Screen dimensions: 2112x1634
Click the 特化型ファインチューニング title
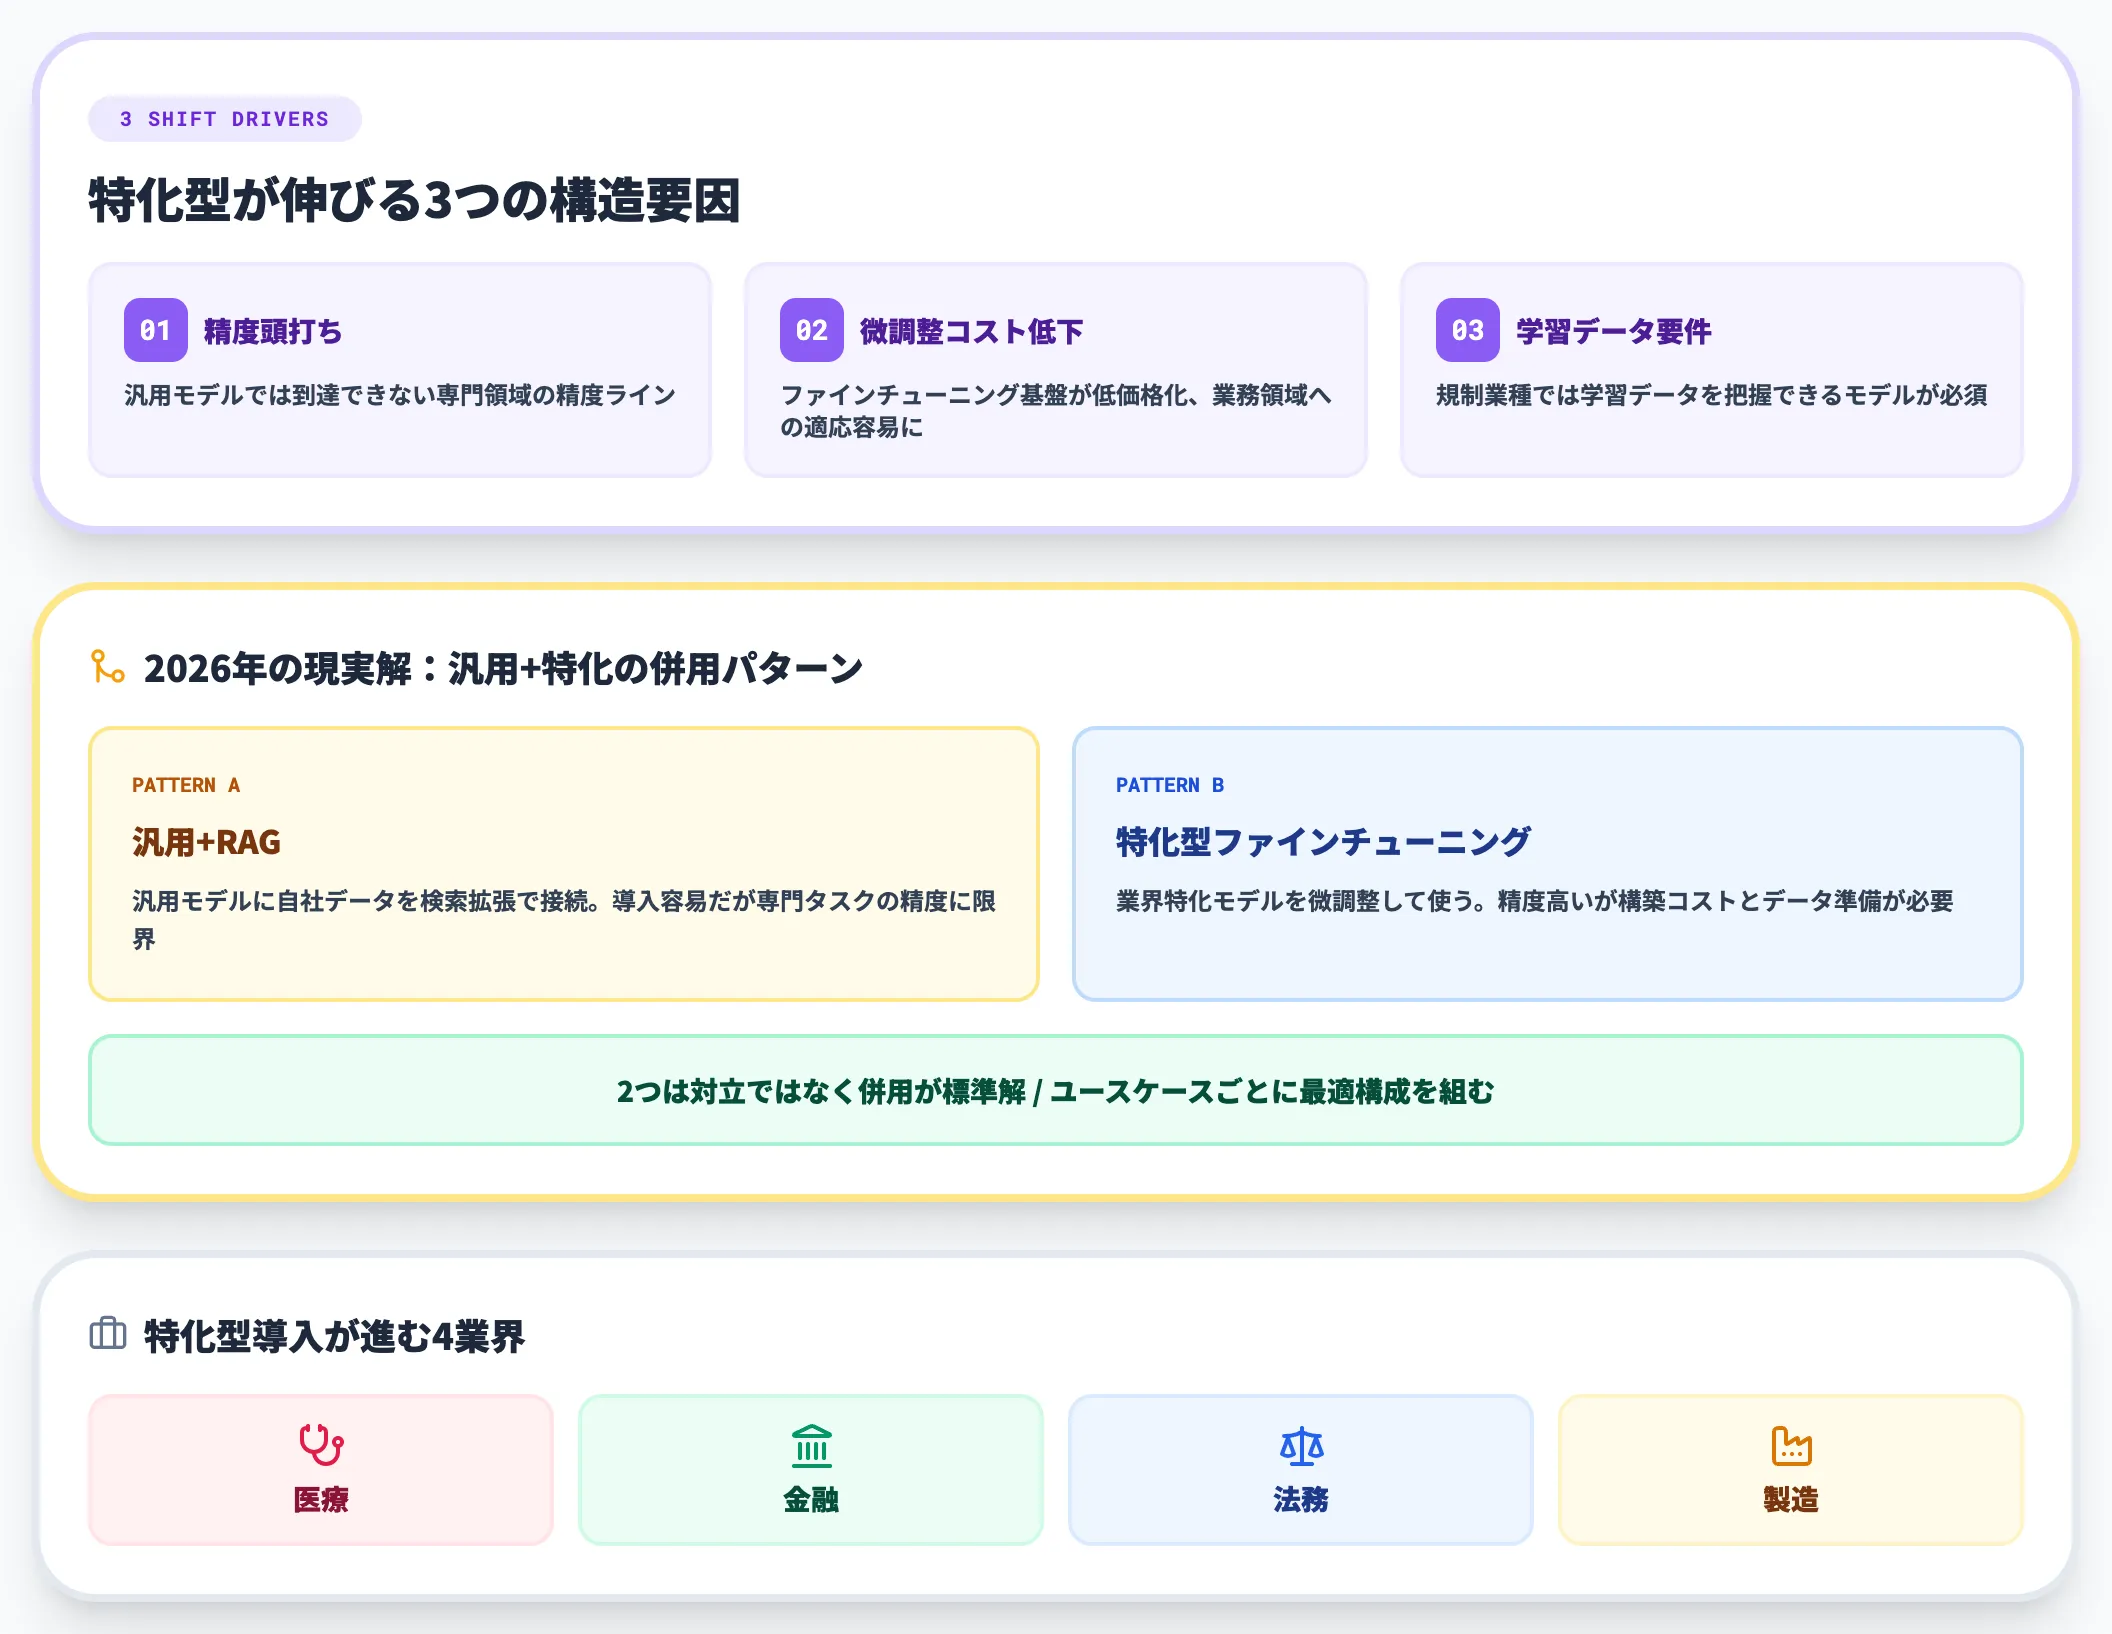point(1323,842)
